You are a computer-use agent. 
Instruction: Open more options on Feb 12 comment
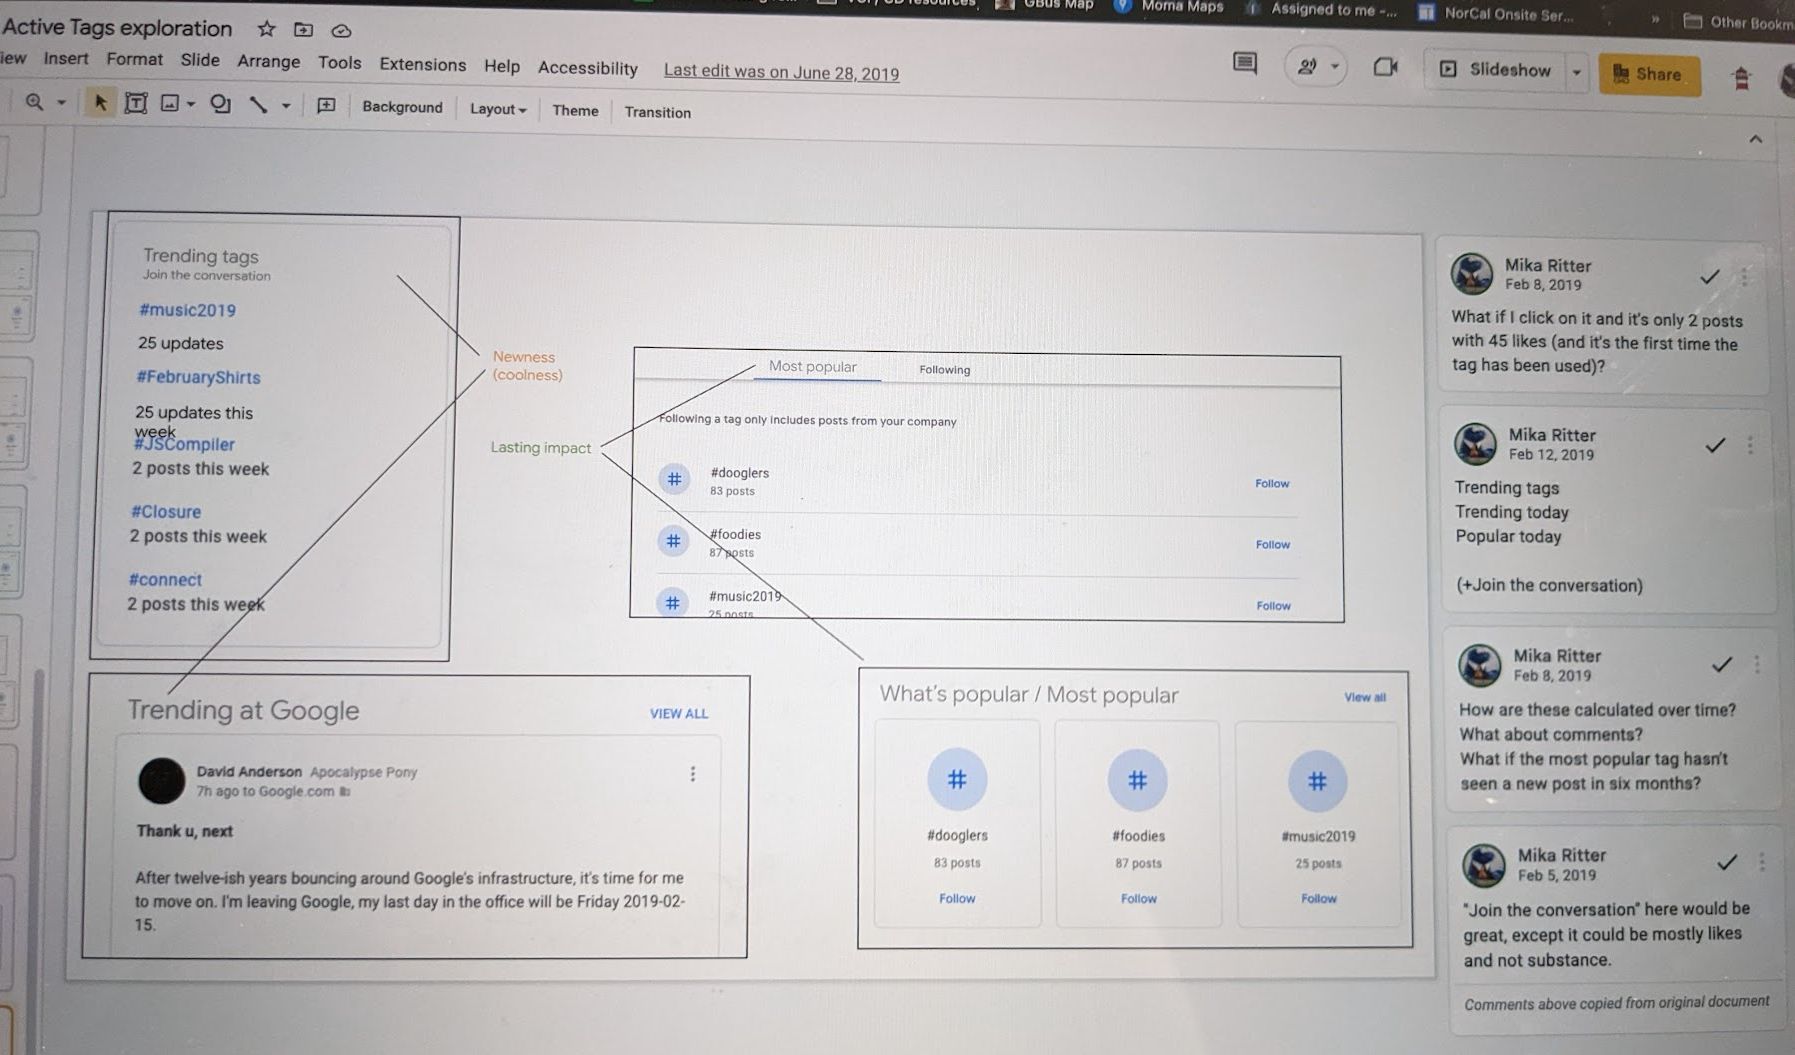pos(1750,445)
